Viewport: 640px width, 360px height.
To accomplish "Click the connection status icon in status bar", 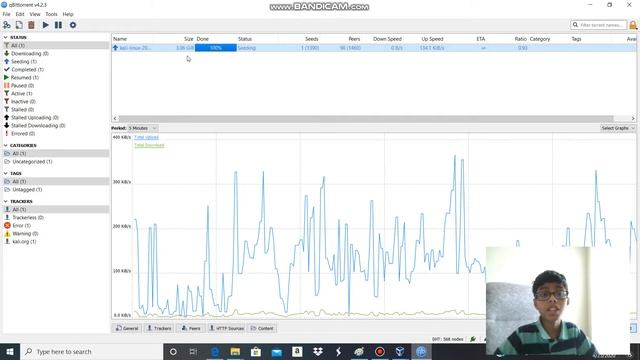I will (x=473, y=339).
